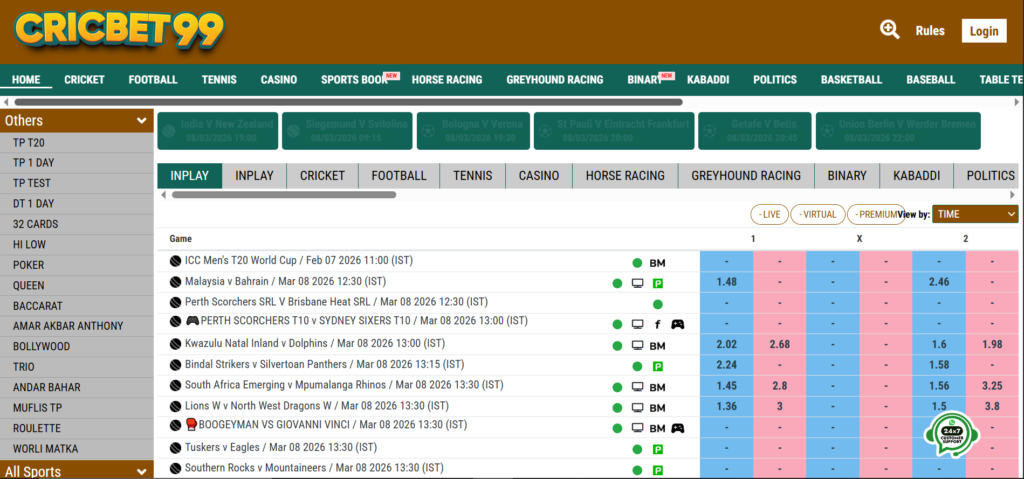Click the f icon in Perth Scorchers T10 row
This screenshot has height=479, width=1024.
658,324
